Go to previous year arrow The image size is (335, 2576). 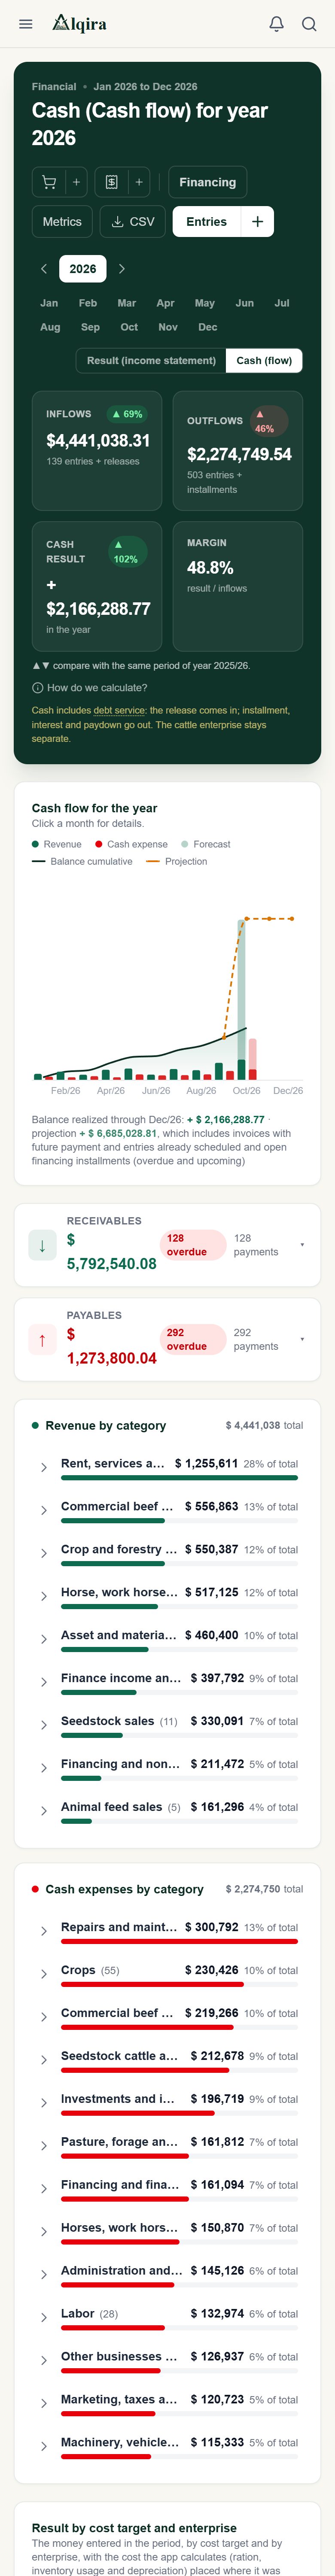click(x=44, y=269)
